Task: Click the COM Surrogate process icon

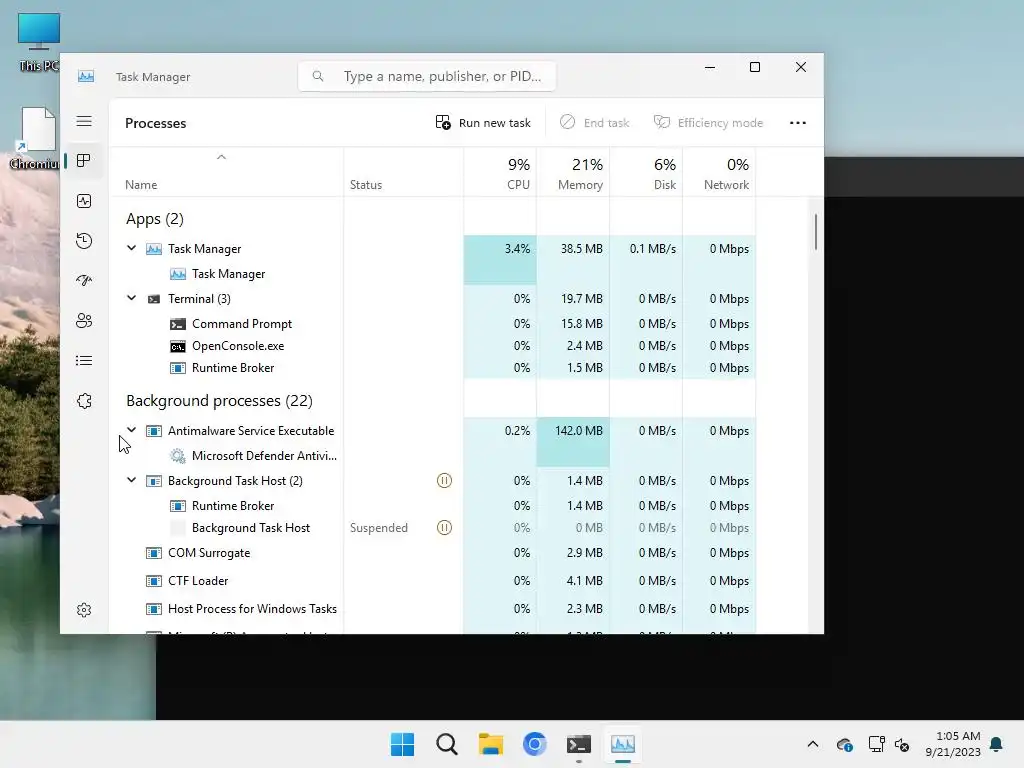Action: pos(153,553)
